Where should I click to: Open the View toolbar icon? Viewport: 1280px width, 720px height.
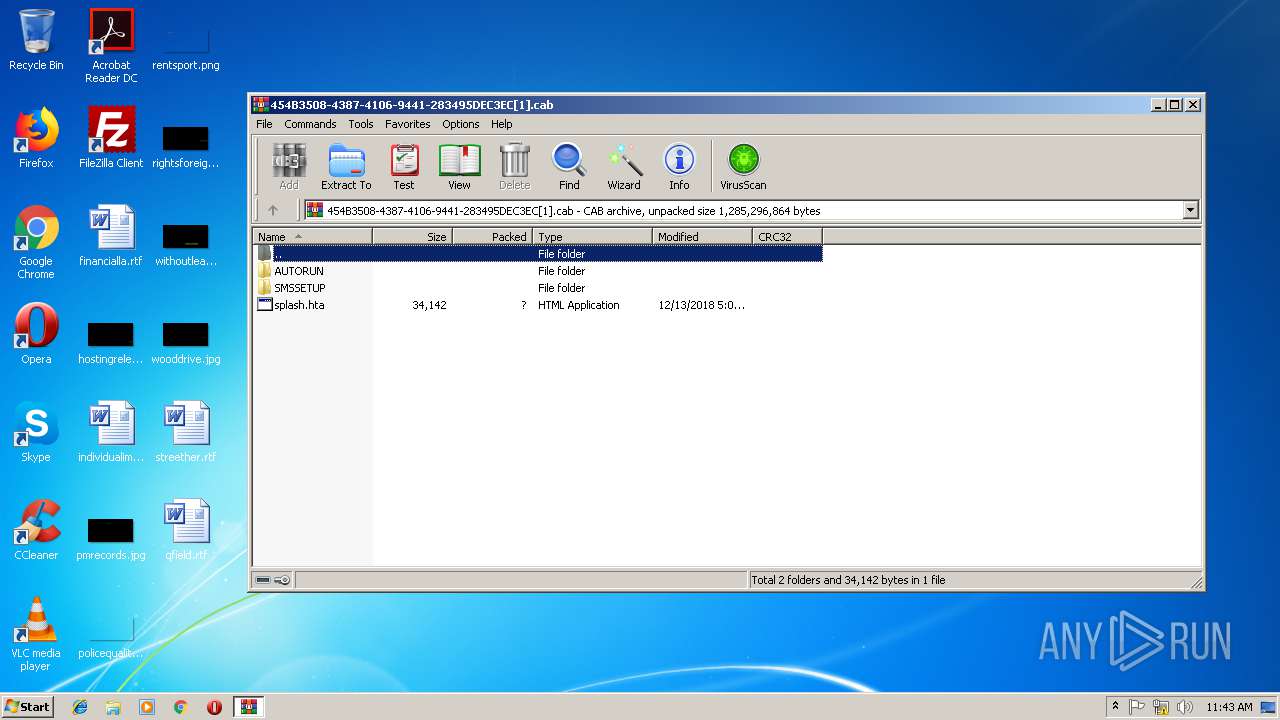(459, 166)
